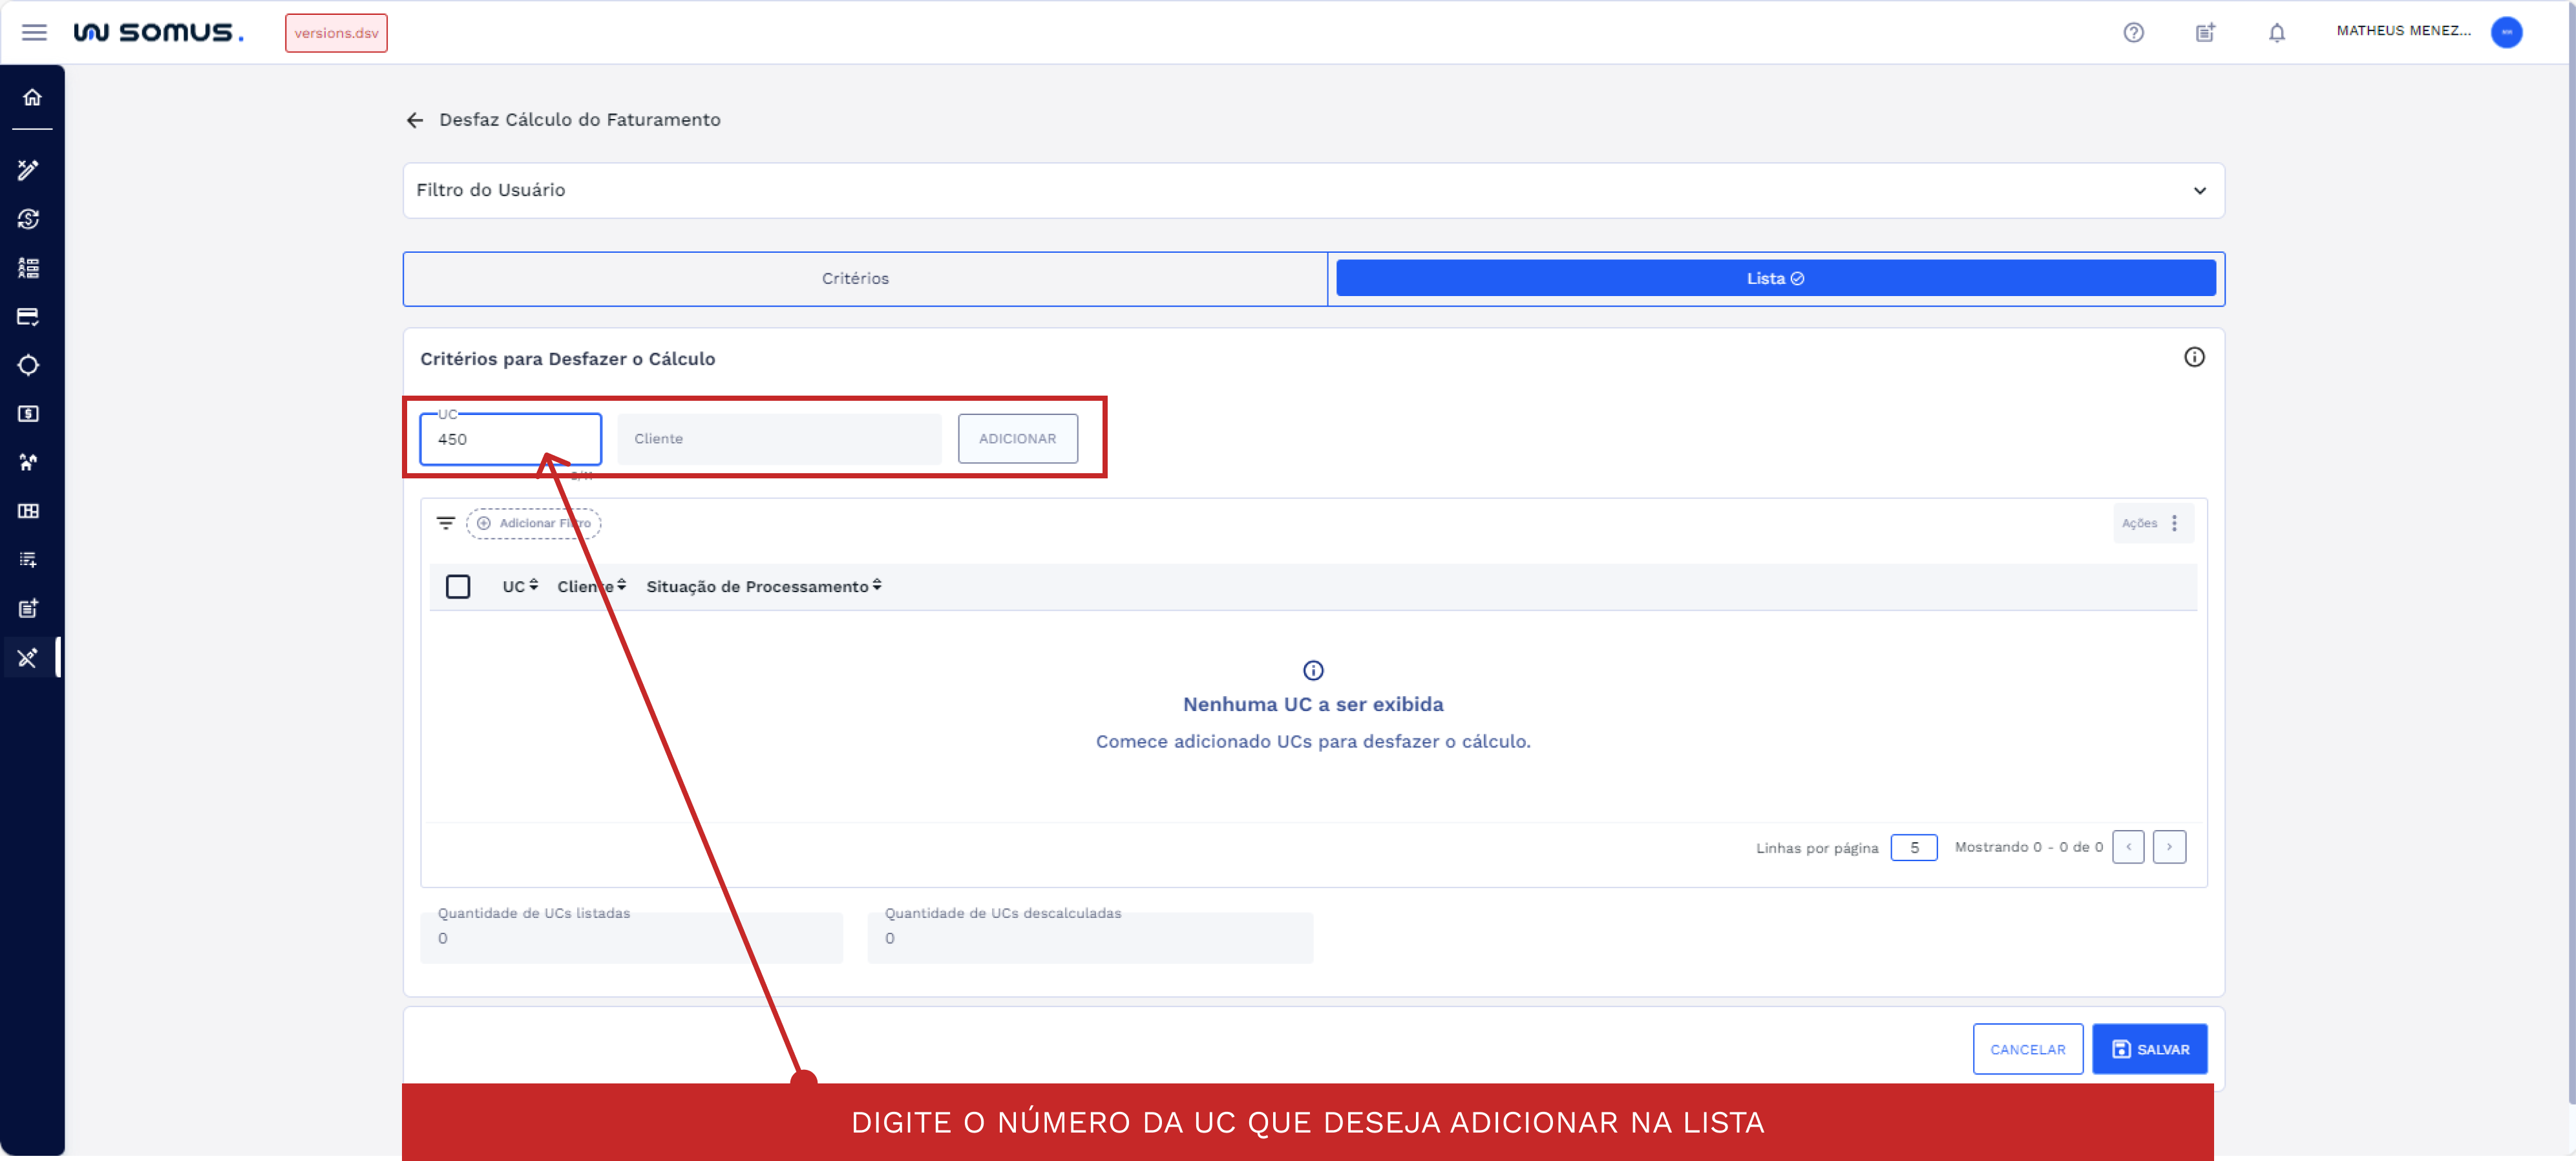Switch to the Critérios tab
The height and width of the screenshot is (1161, 2576).
tap(855, 278)
